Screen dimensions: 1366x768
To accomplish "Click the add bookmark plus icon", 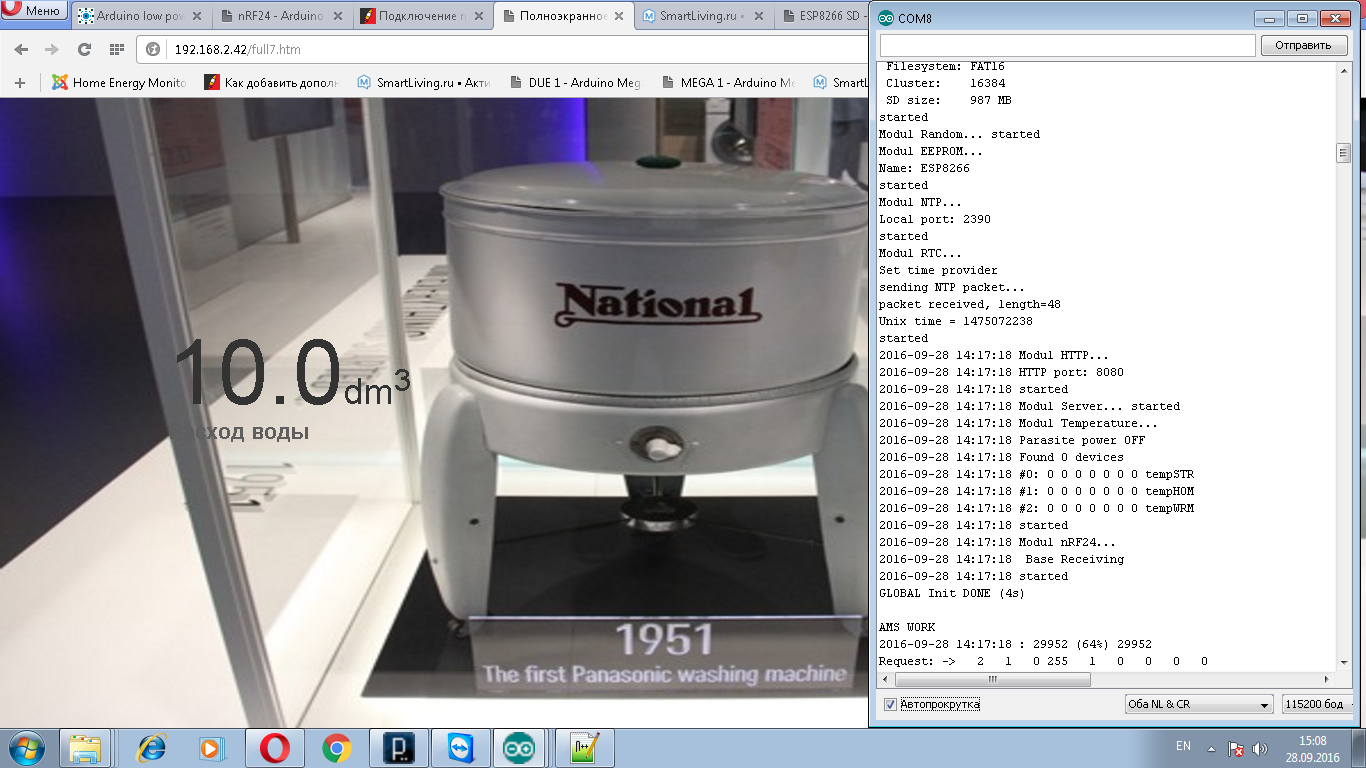I will pos(19,83).
